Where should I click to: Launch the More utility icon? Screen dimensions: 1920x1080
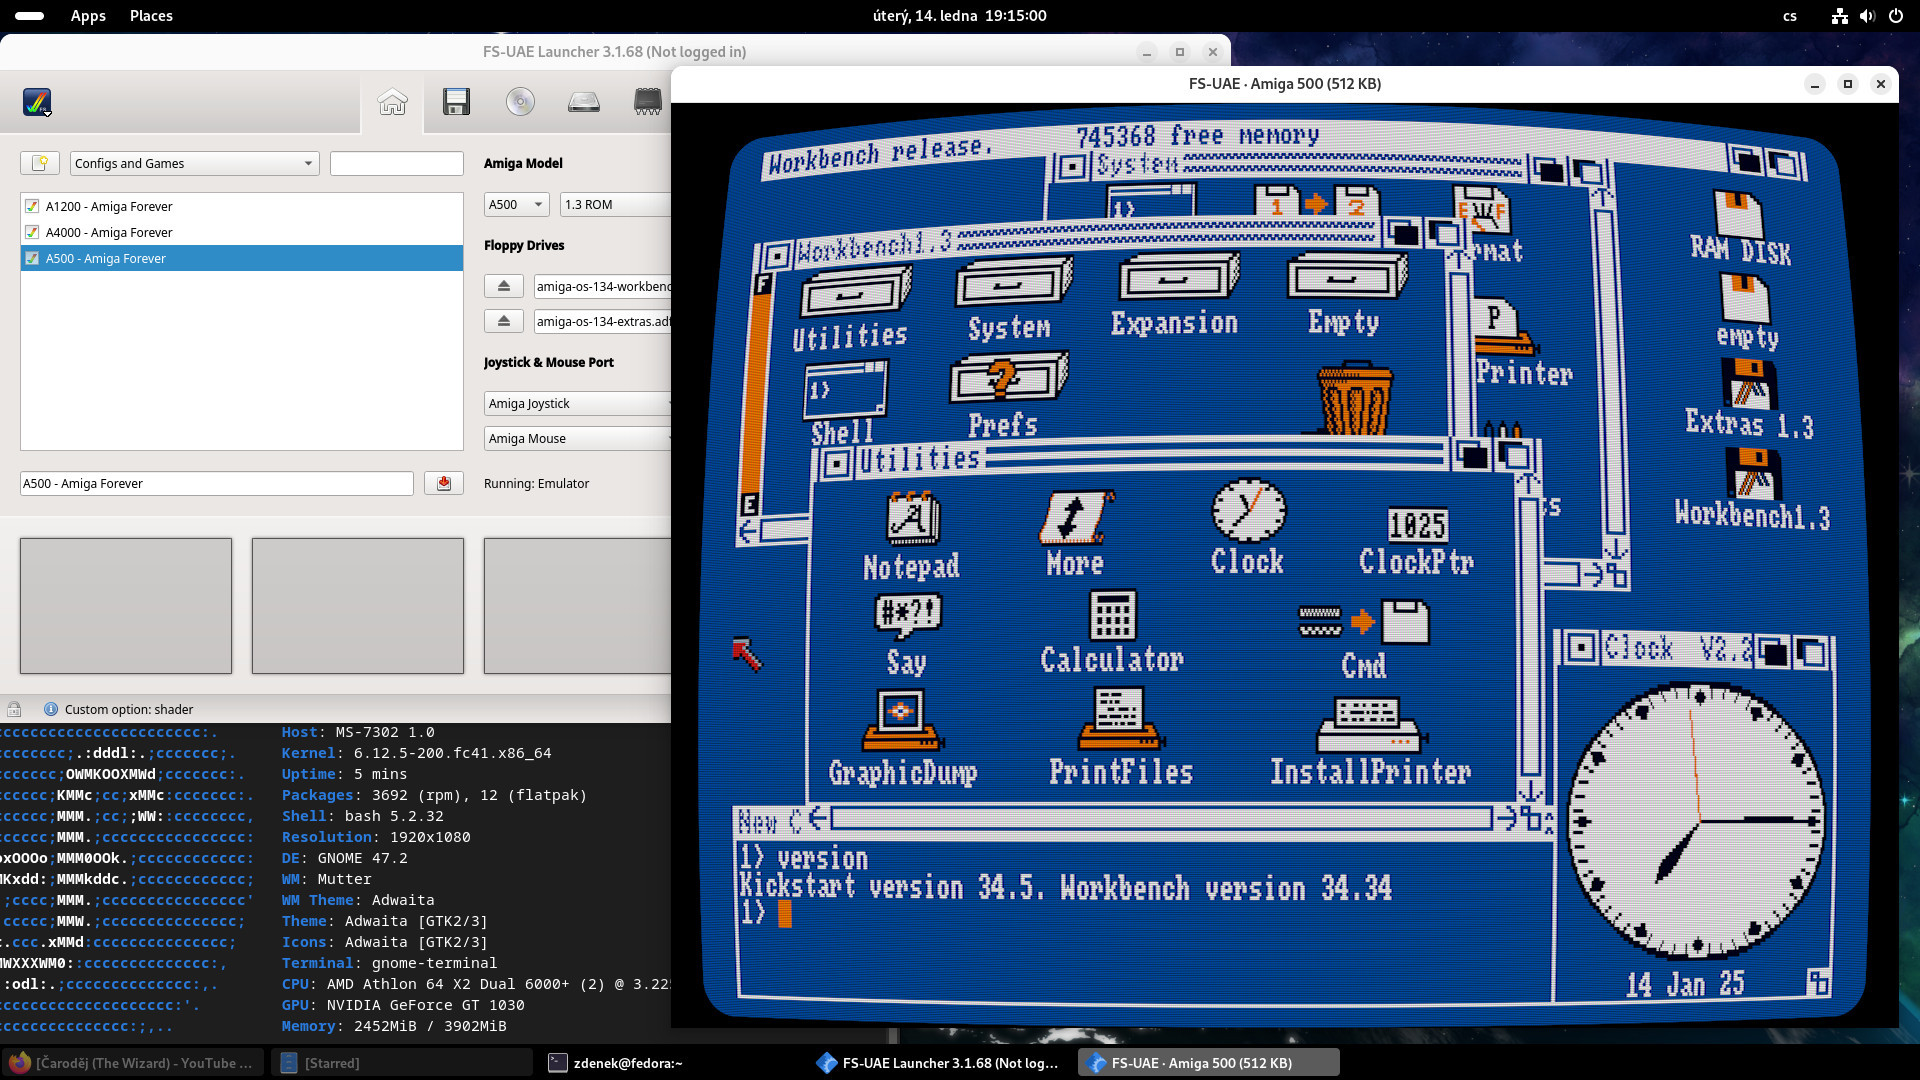pos(1075,517)
